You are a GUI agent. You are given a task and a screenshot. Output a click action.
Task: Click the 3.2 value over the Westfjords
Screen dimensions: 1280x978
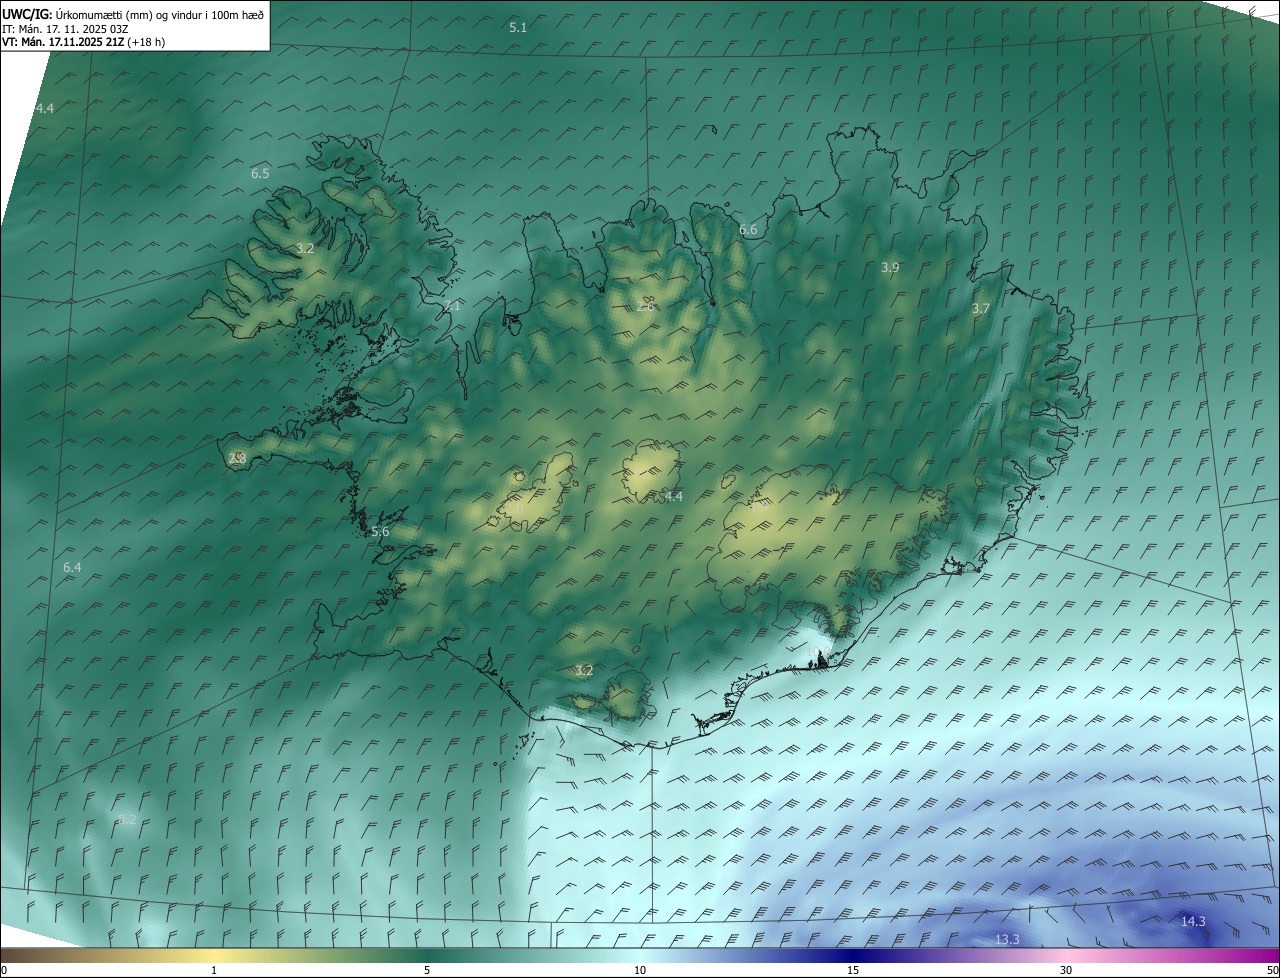(305, 248)
